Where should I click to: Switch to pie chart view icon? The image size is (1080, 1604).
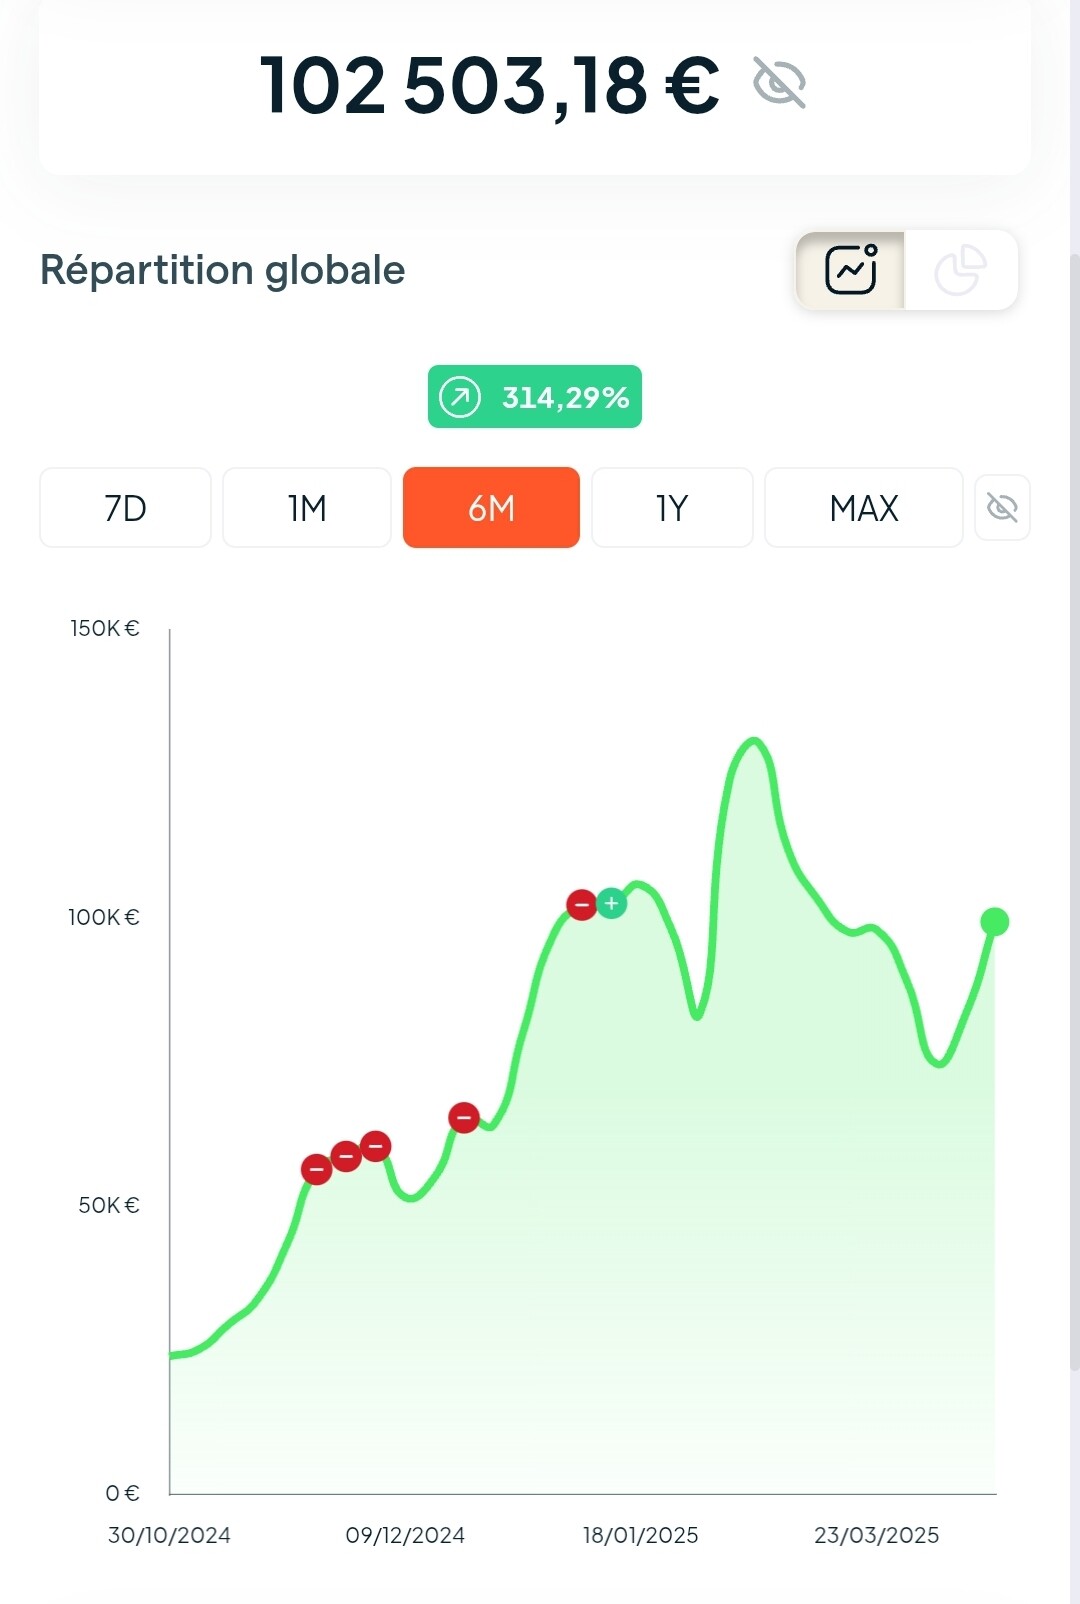click(x=960, y=270)
